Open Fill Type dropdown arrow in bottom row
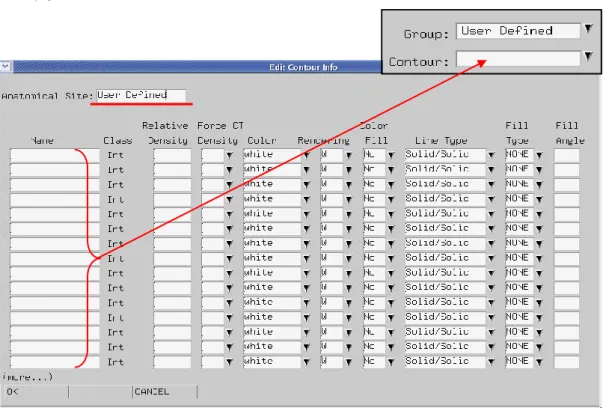 click(539, 362)
